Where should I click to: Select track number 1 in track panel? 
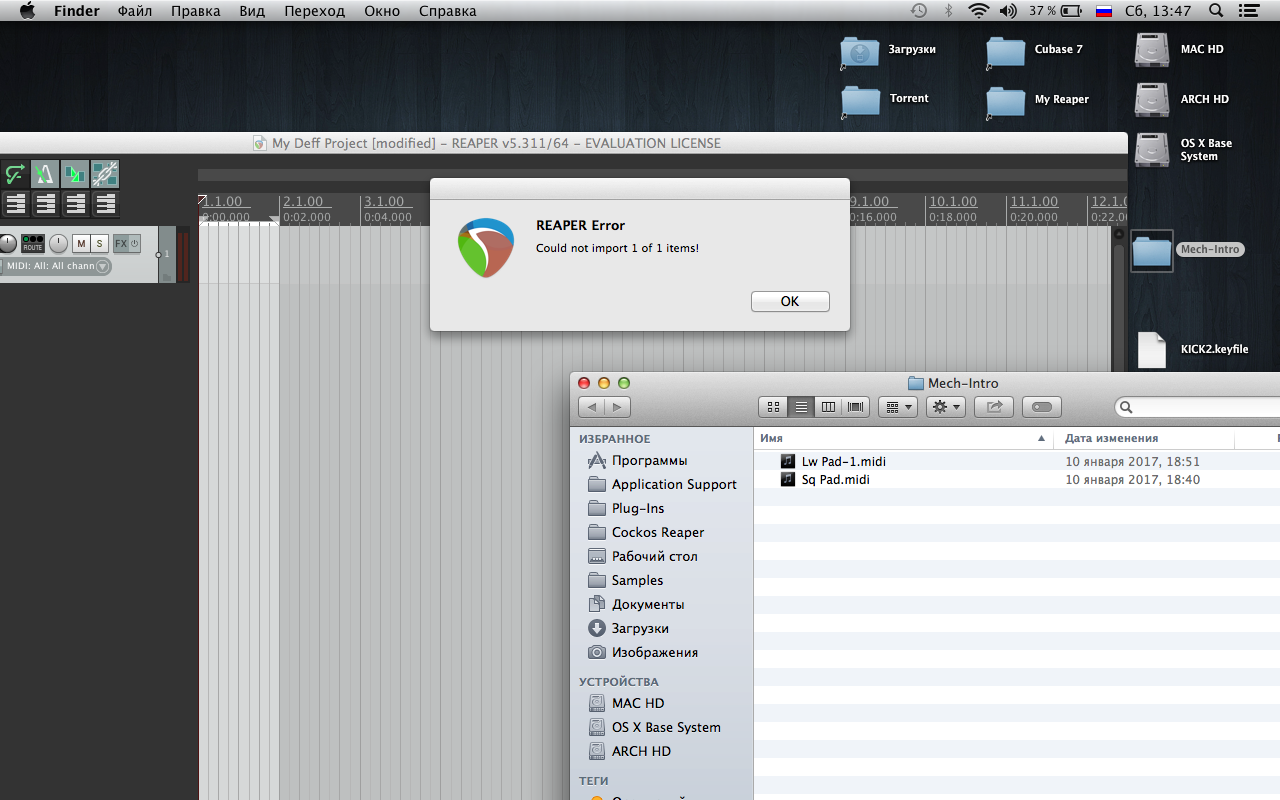[166, 254]
